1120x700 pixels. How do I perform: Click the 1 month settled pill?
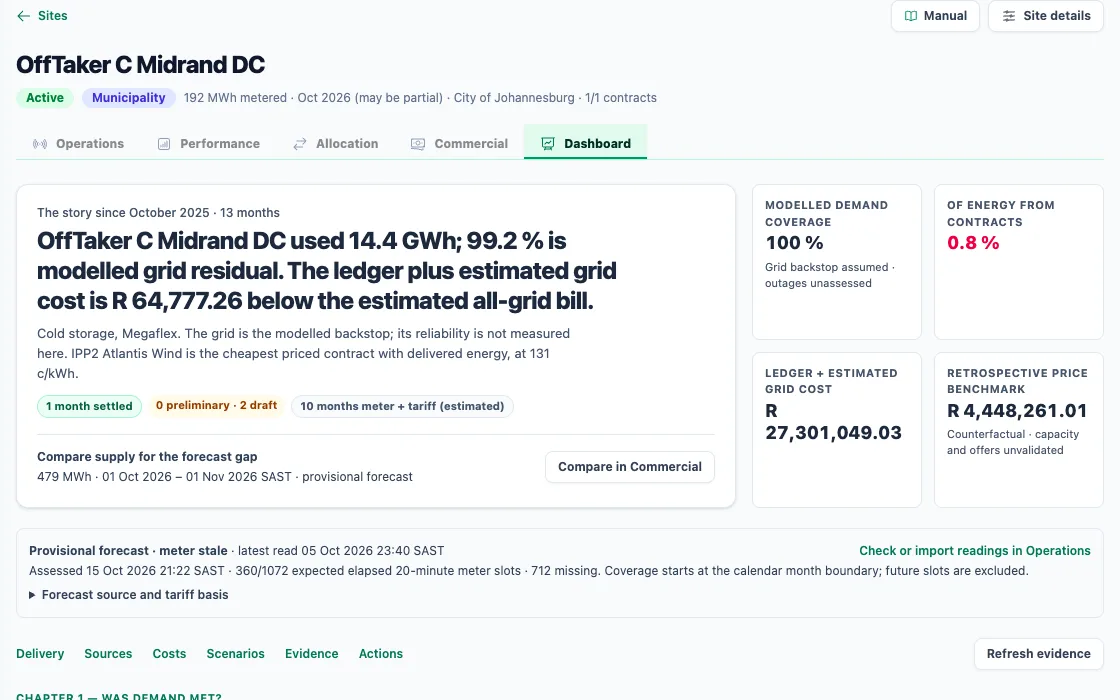point(89,406)
